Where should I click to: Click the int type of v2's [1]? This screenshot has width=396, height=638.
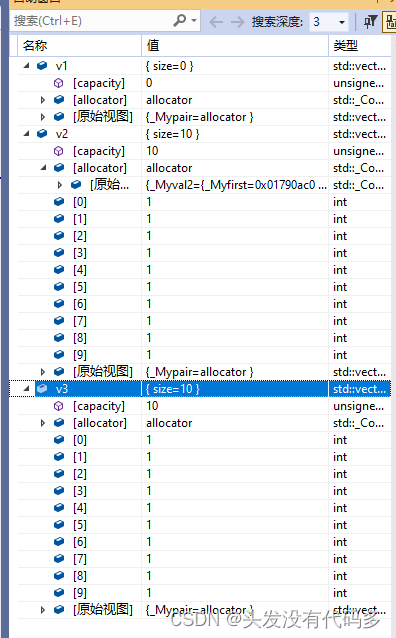pos(340,219)
